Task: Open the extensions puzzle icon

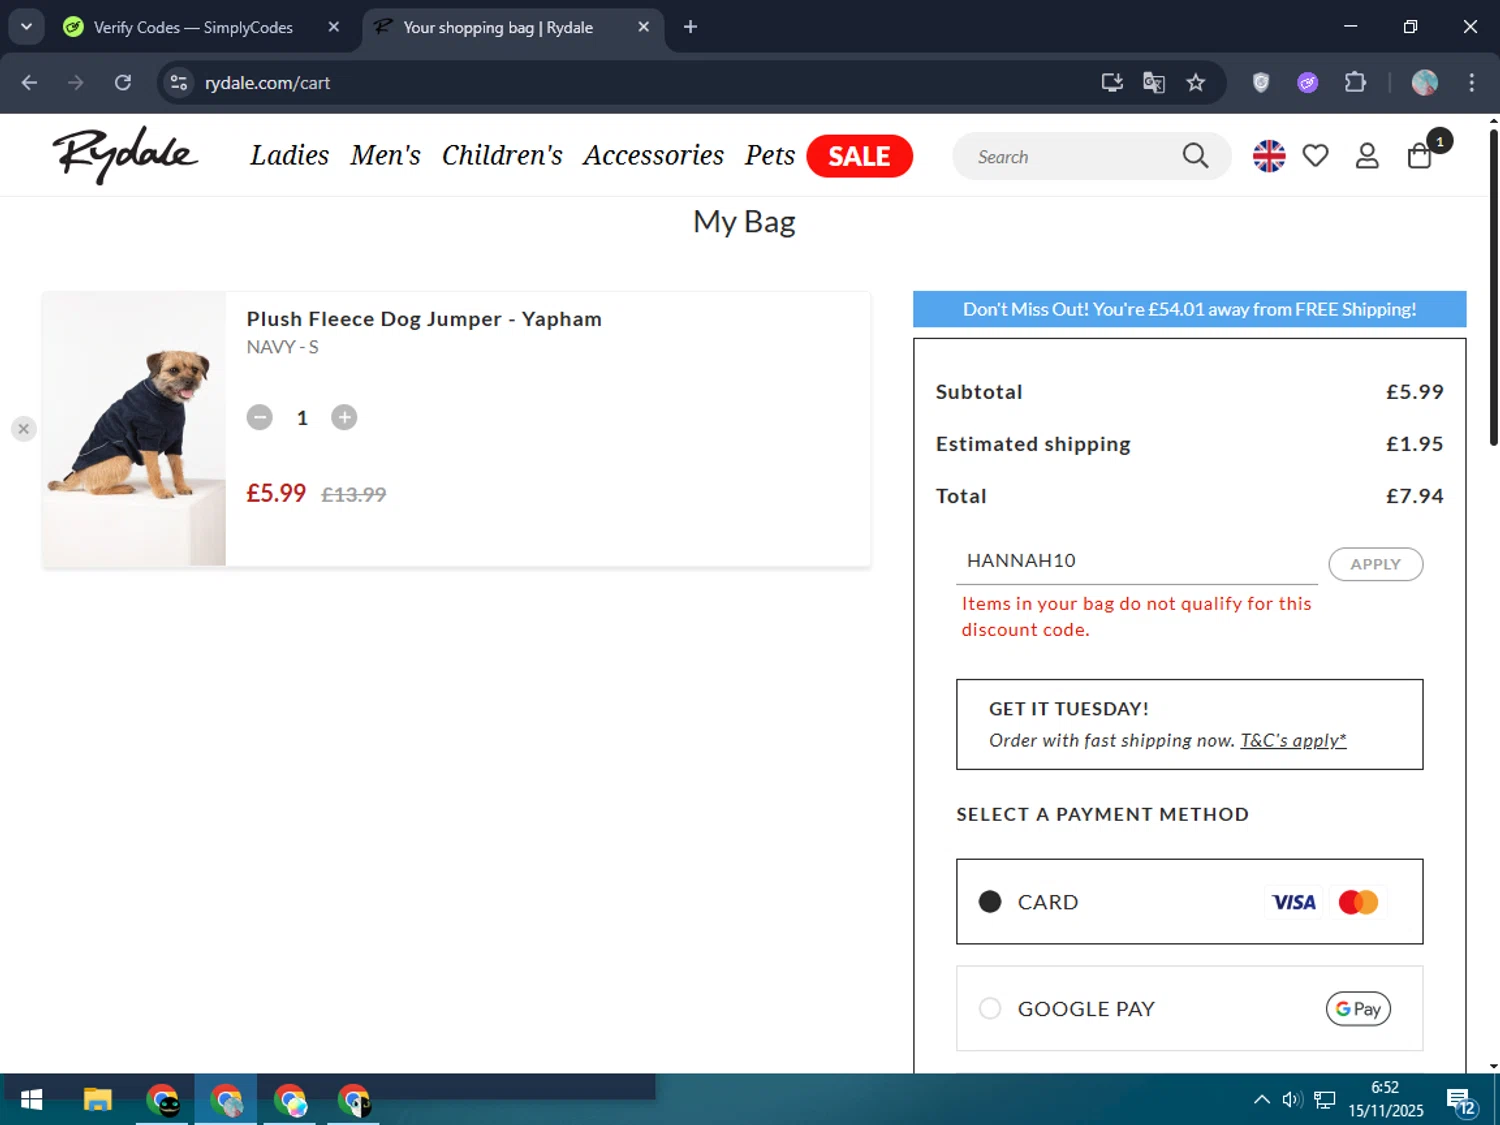Action: click(x=1355, y=83)
